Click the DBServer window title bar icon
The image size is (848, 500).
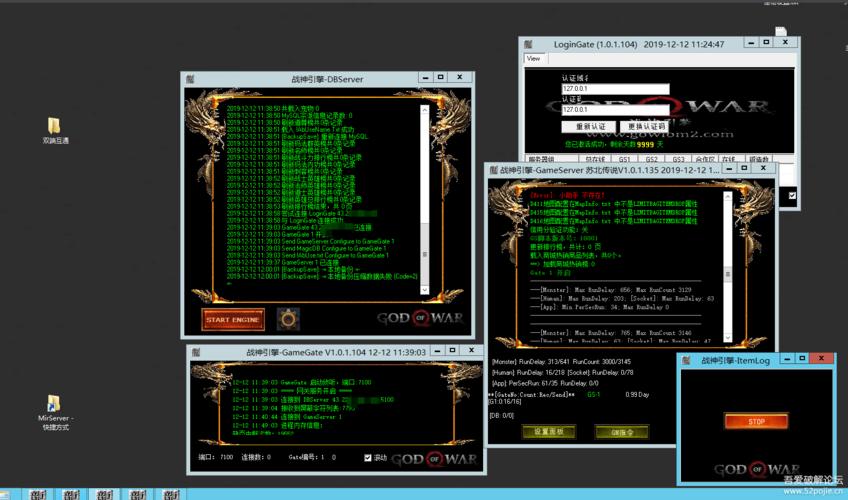point(190,79)
